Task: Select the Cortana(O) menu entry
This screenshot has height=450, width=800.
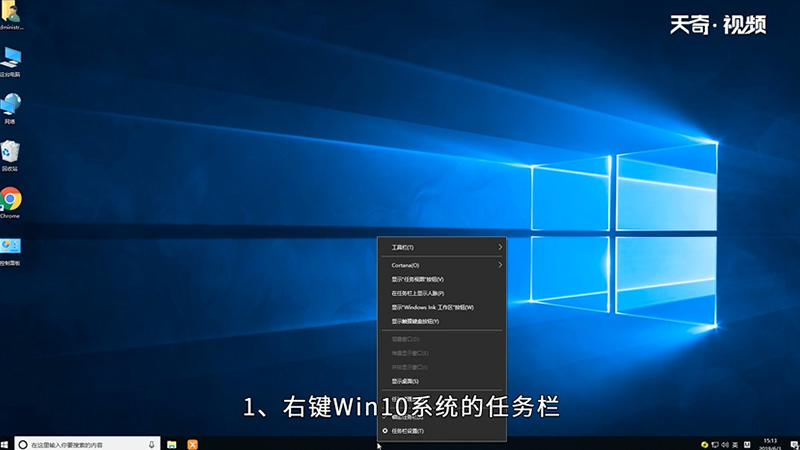Action: pos(442,265)
